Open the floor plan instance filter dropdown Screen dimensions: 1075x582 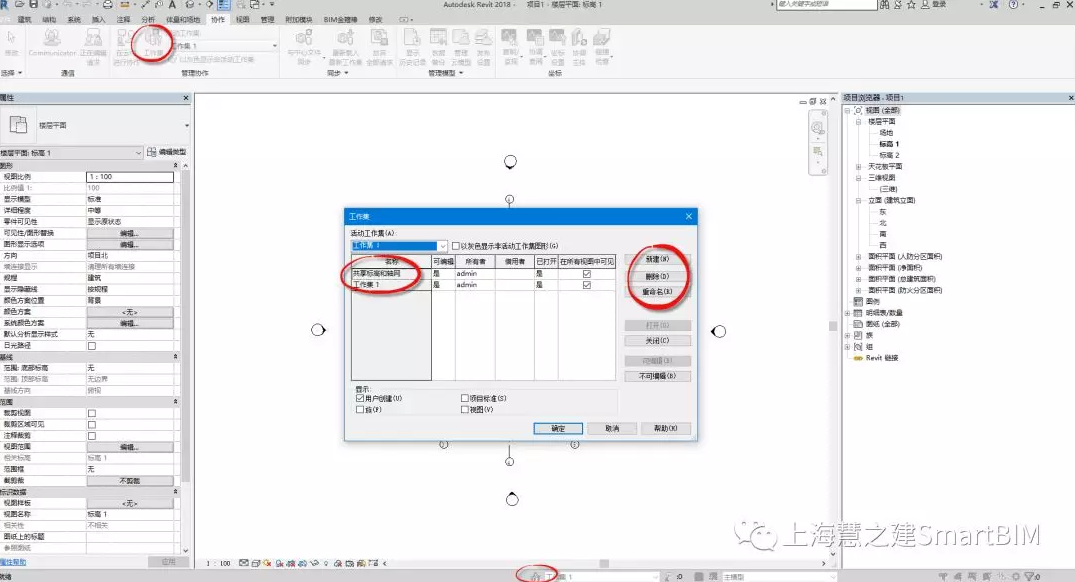click(138, 152)
